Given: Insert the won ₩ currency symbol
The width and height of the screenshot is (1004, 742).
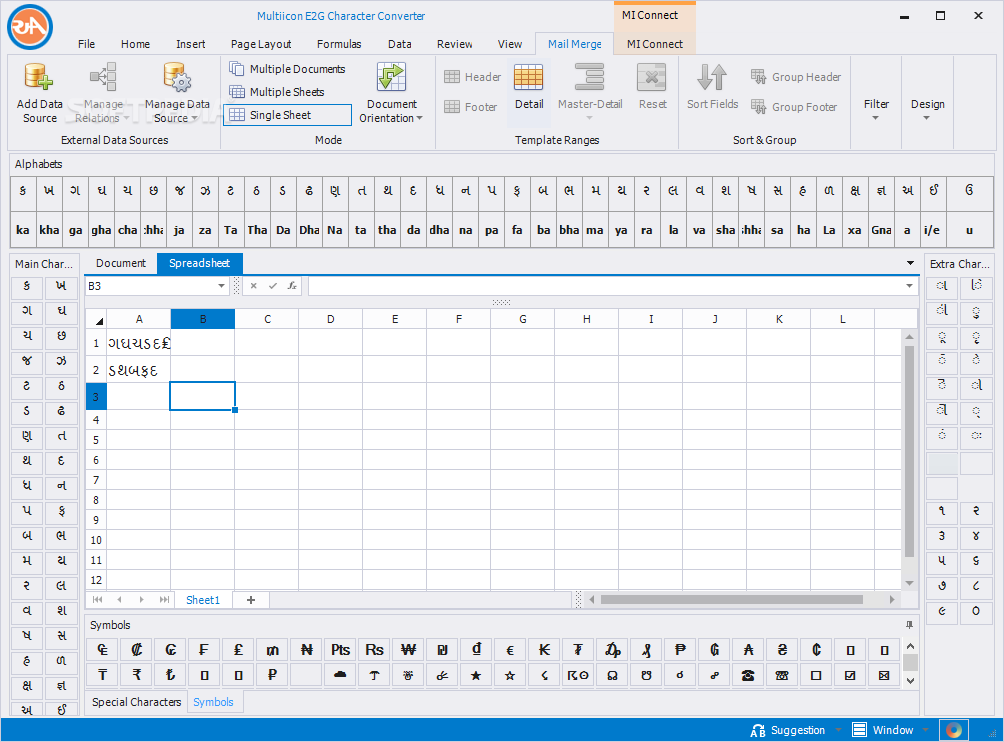Looking at the screenshot, I should (408, 650).
